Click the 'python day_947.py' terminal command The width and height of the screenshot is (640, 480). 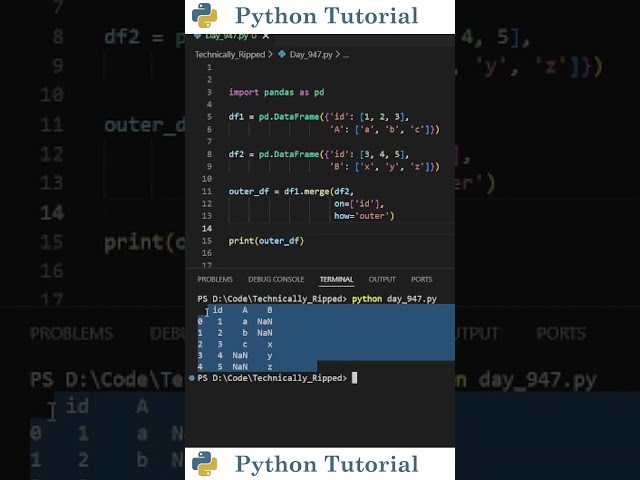coord(394,299)
